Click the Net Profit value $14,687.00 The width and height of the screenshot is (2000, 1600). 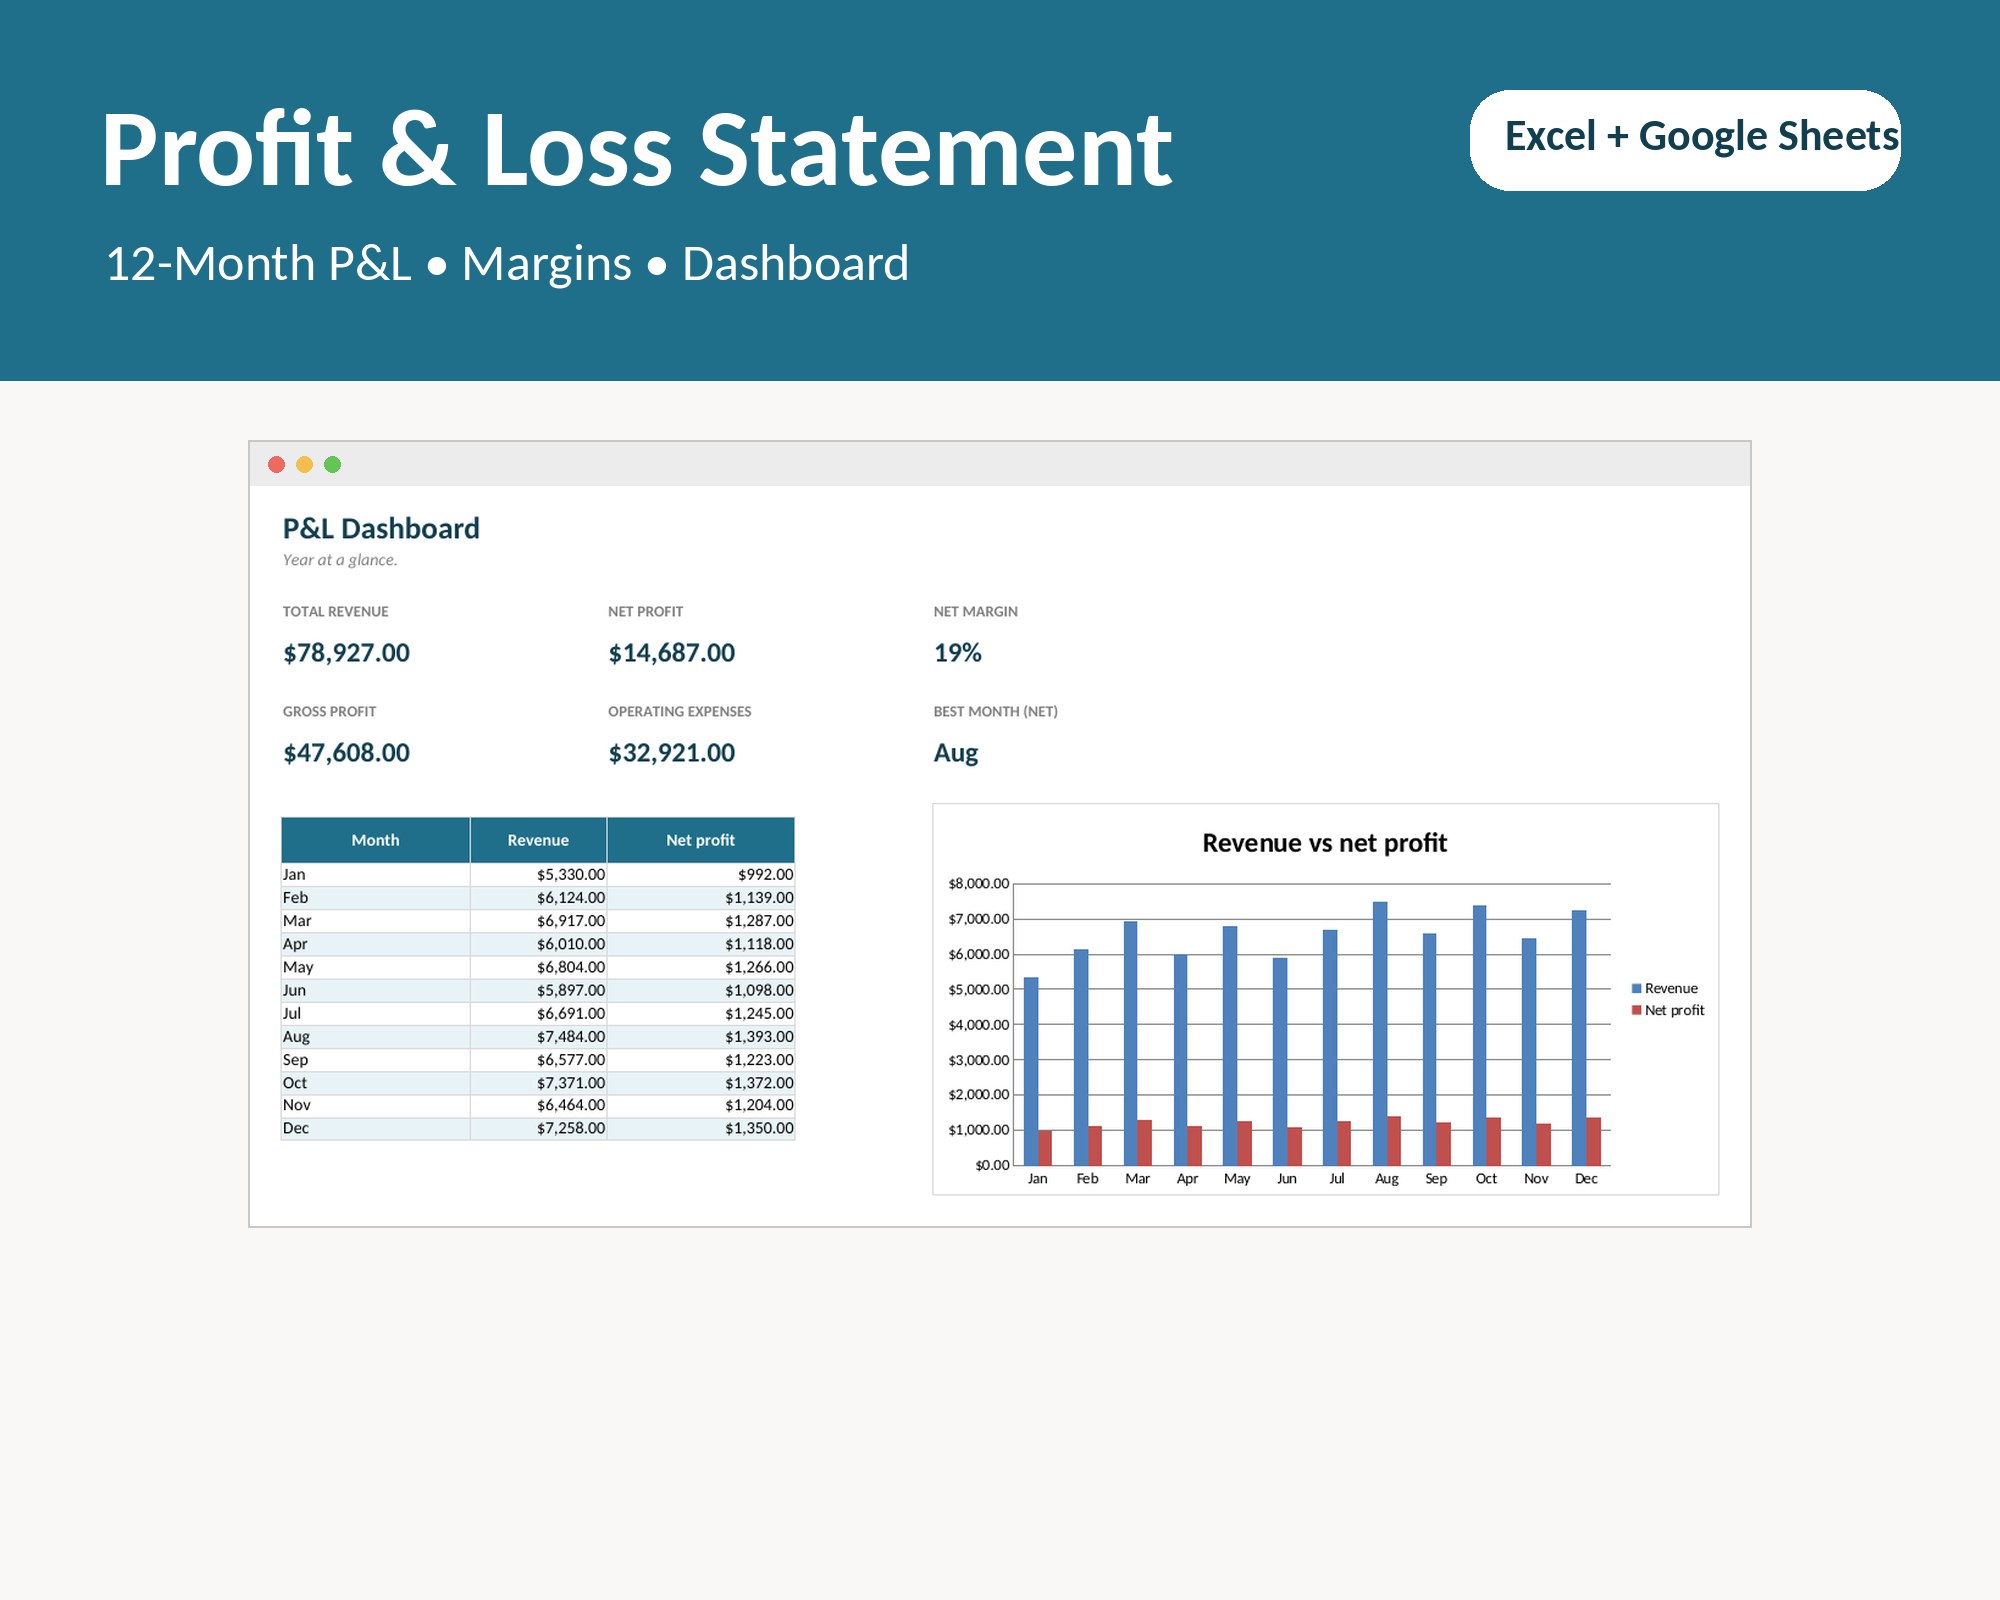671,653
